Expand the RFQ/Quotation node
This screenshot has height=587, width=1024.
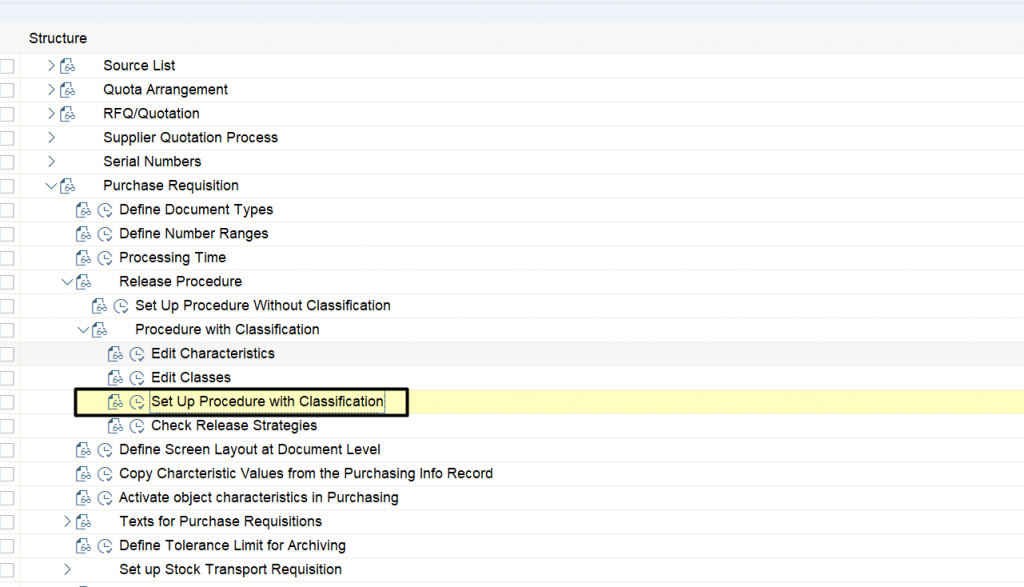(51, 114)
